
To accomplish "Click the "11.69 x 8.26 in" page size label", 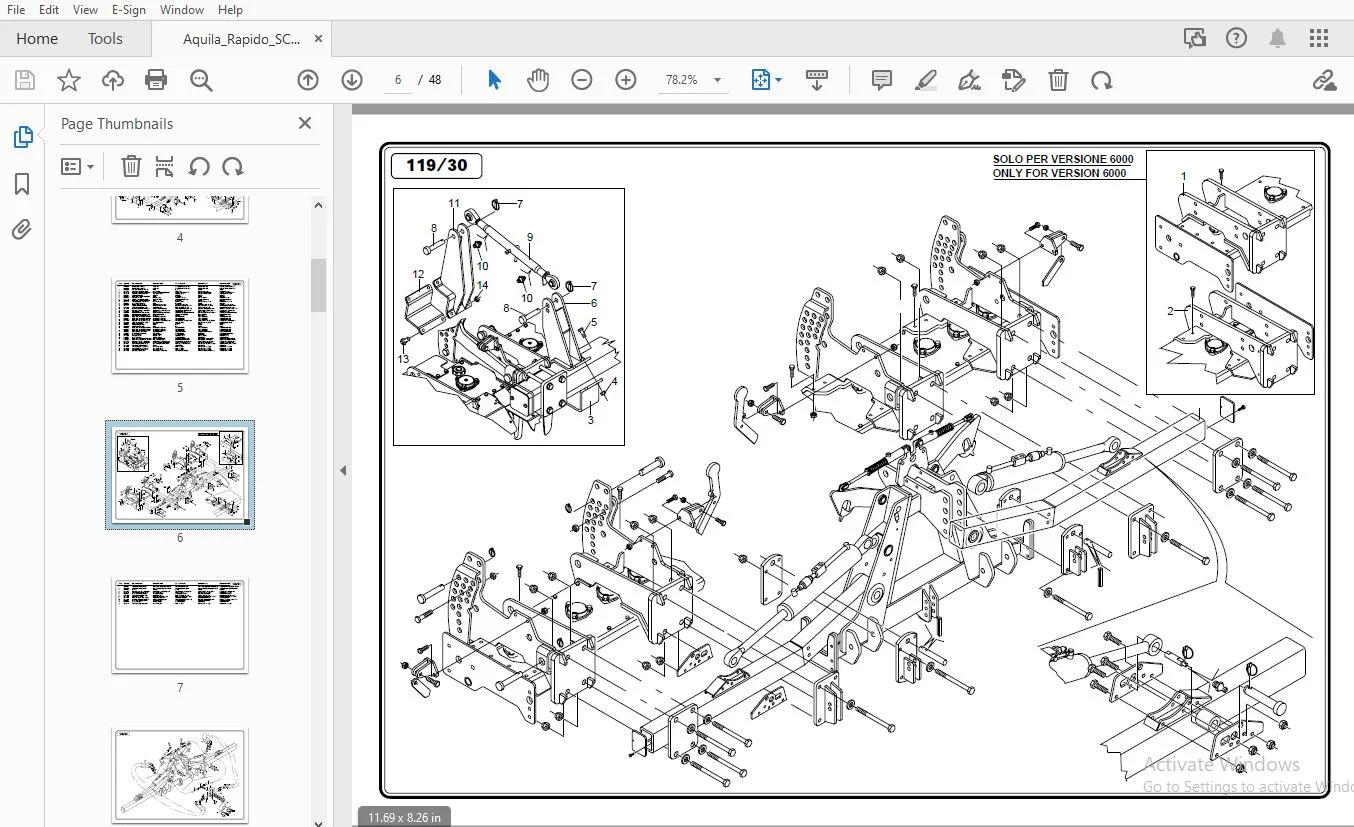I will [x=404, y=817].
